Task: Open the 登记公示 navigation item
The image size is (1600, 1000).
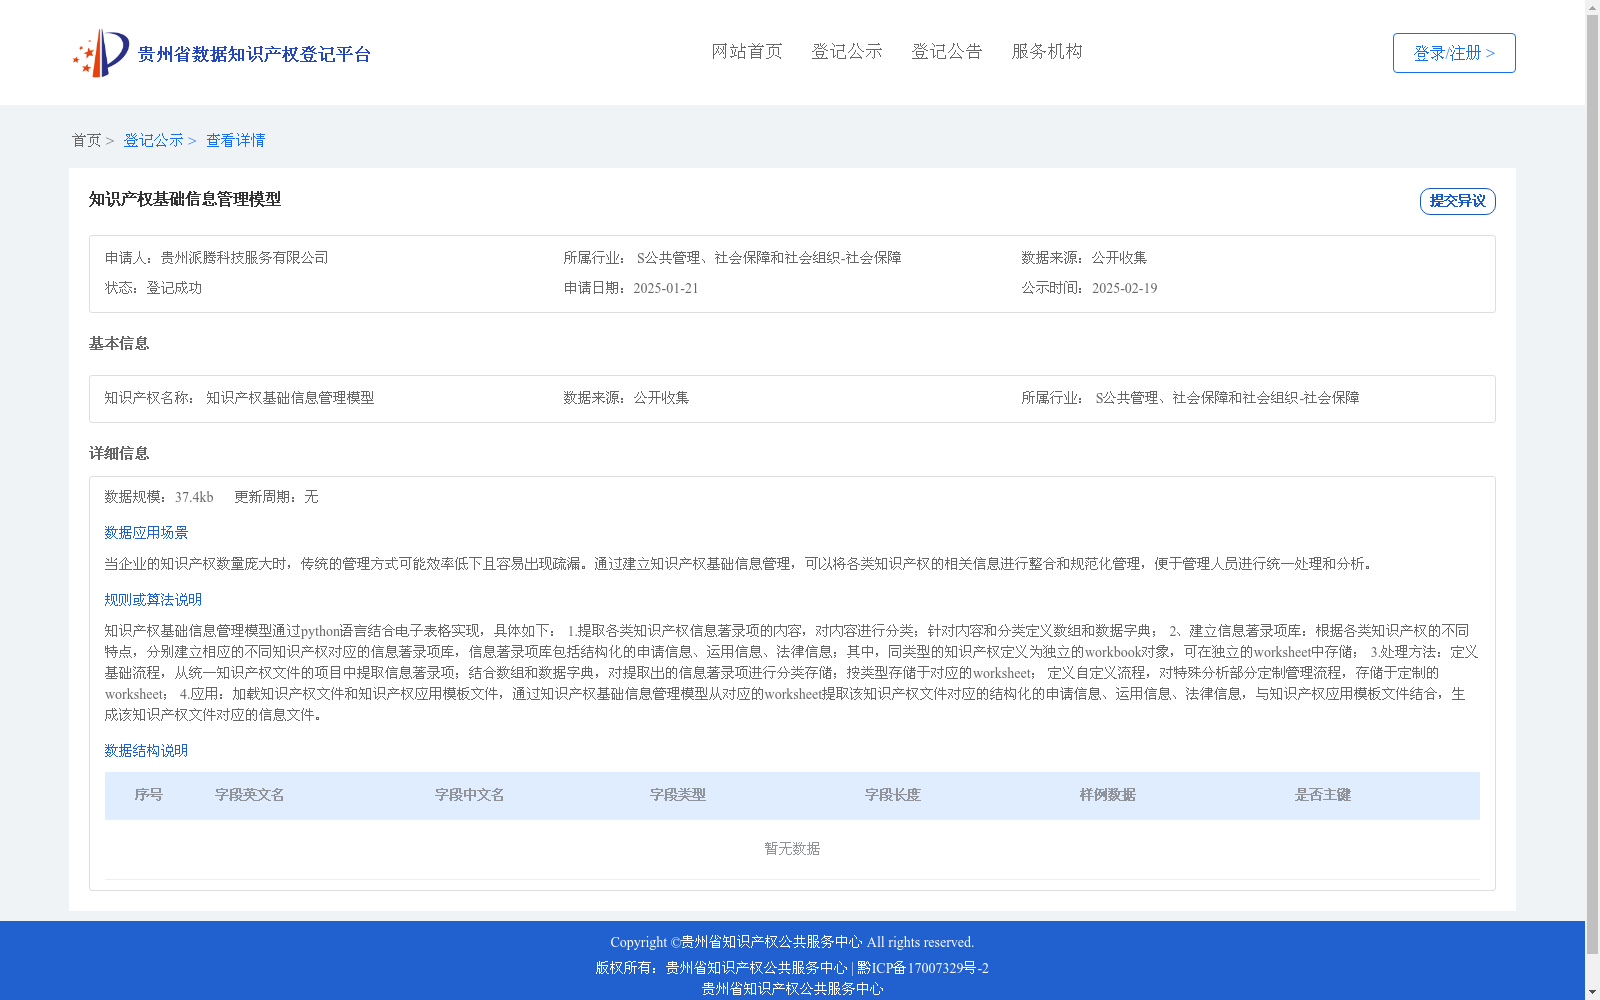Action: click(847, 51)
